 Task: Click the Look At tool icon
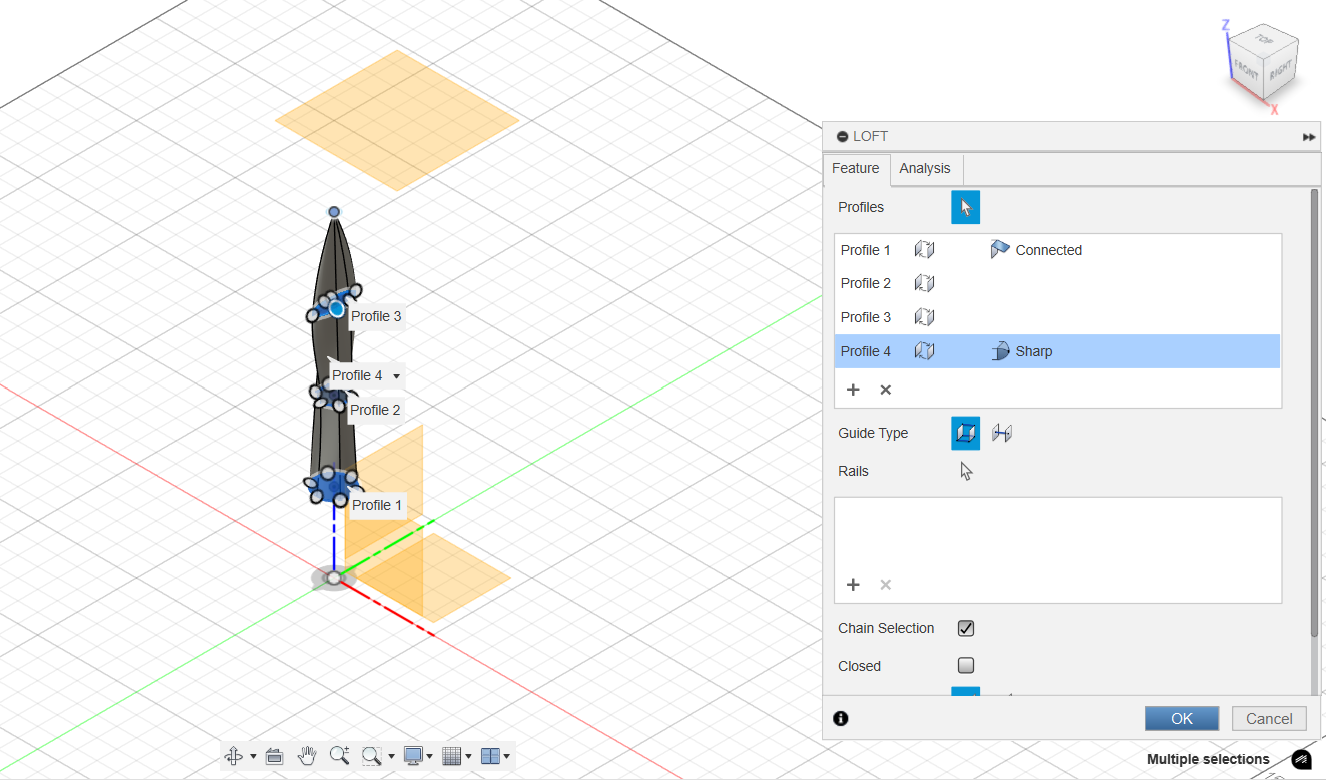[x=275, y=756]
